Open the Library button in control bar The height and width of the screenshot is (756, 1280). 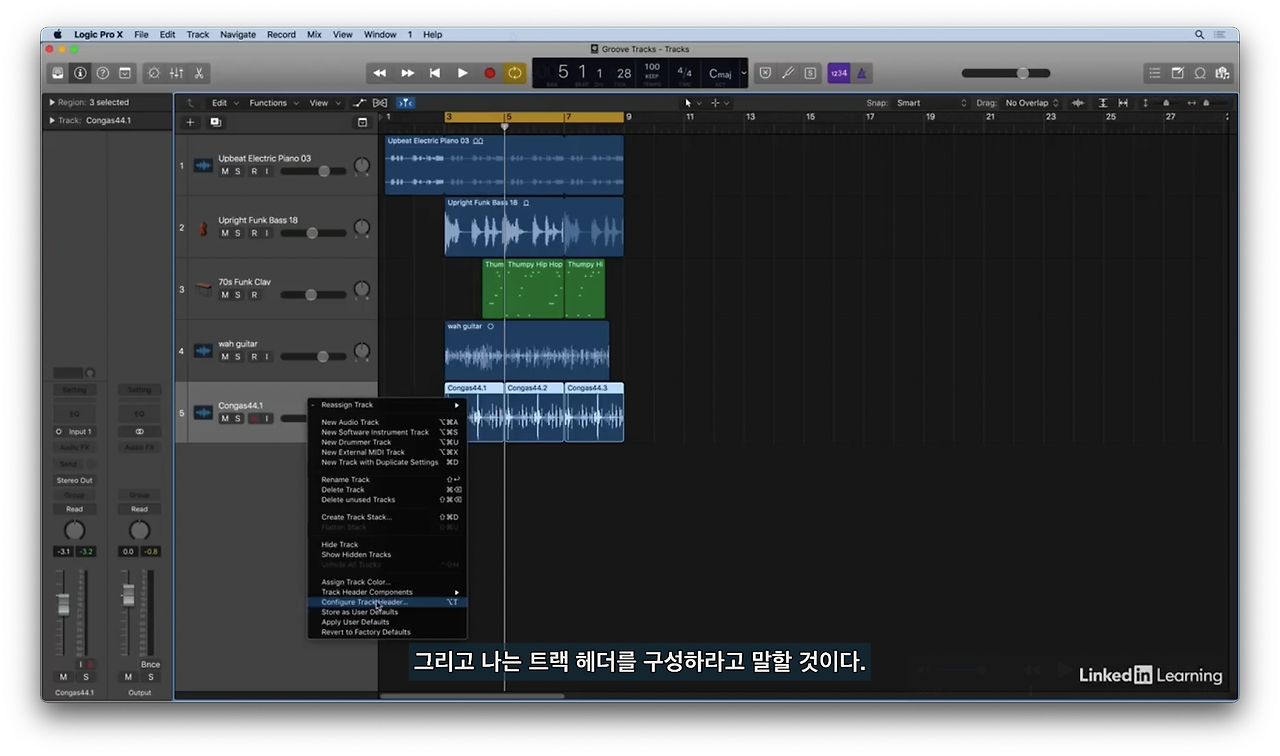pos(58,73)
